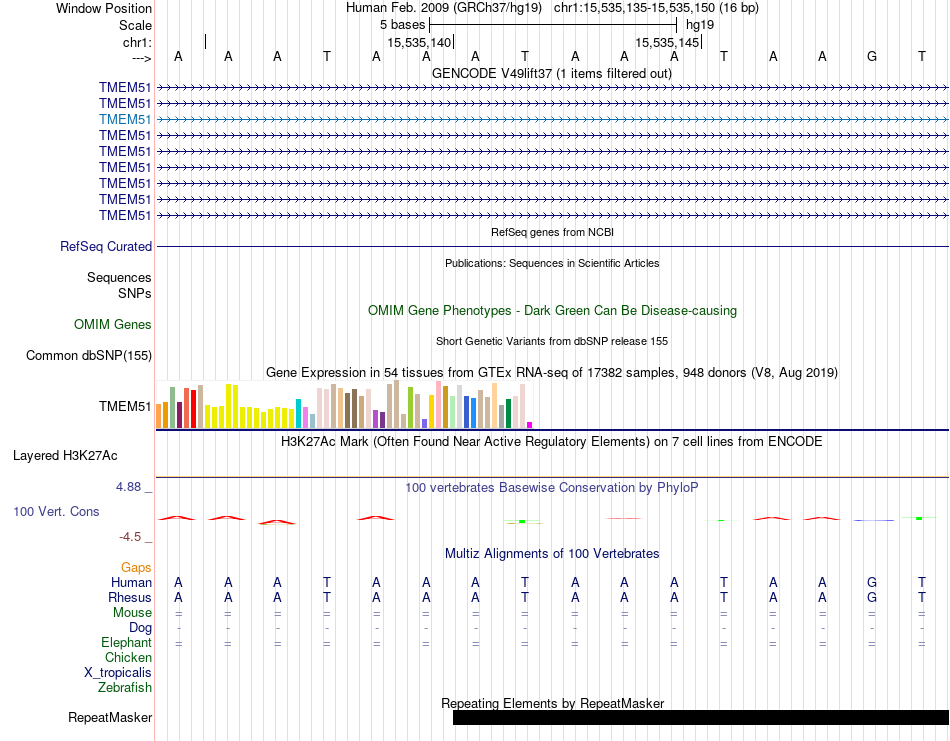The width and height of the screenshot is (950, 741).
Task: Select the OMIM Genes track label
Action: (113, 324)
